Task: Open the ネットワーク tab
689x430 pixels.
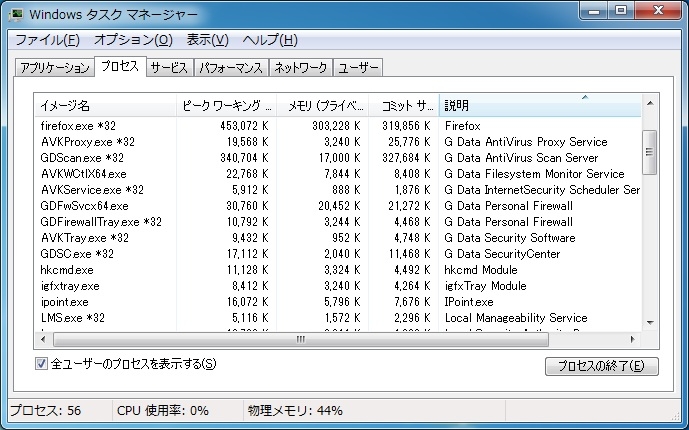Action: (301, 68)
